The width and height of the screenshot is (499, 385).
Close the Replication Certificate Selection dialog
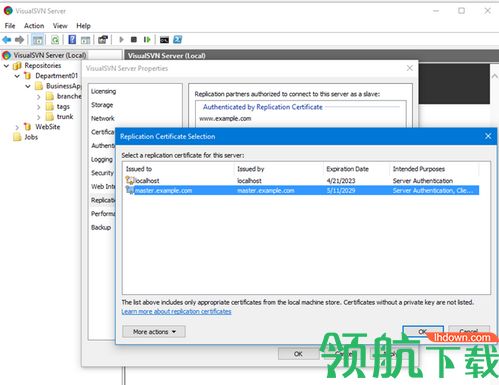coord(488,136)
